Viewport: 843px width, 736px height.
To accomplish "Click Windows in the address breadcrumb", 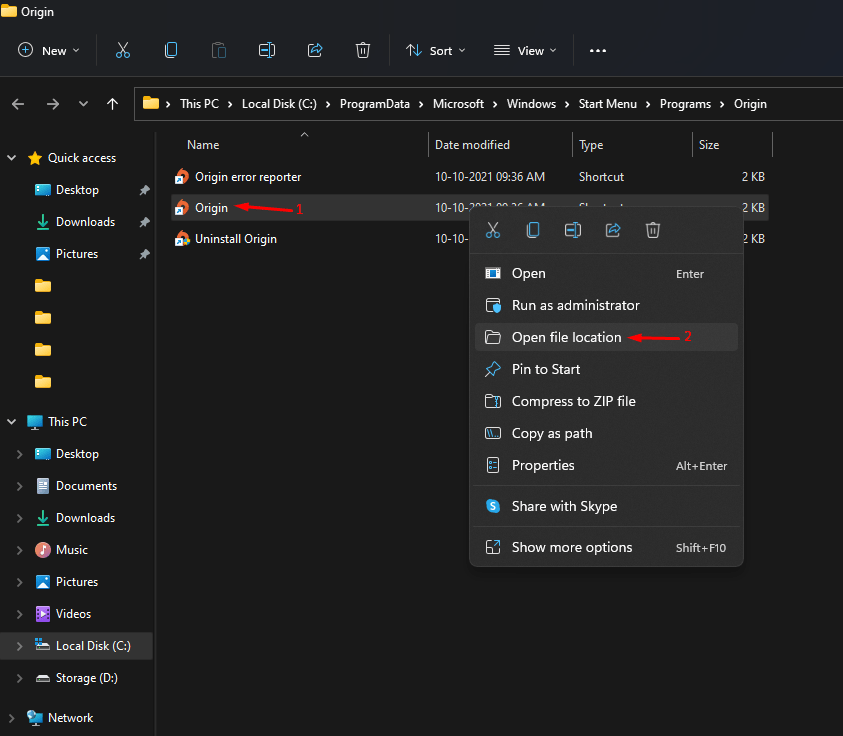I will click(x=531, y=104).
